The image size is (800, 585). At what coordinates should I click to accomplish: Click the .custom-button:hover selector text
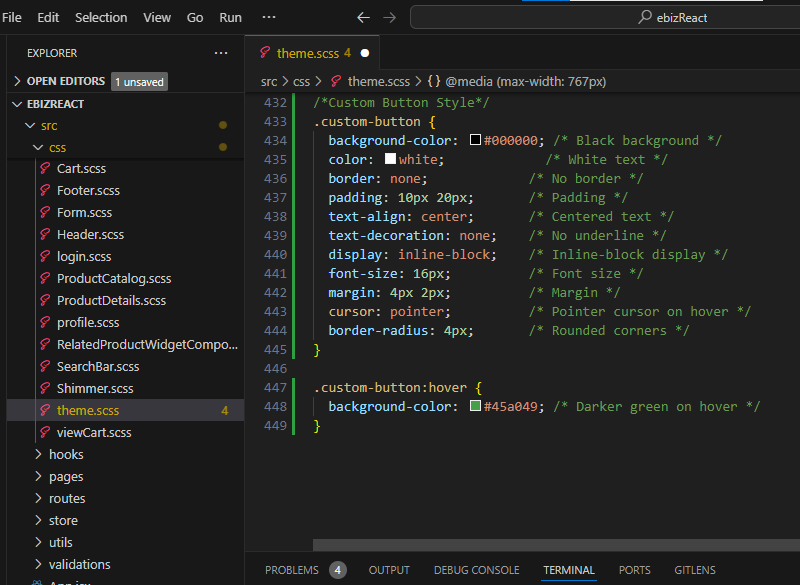[x=390, y=388]
